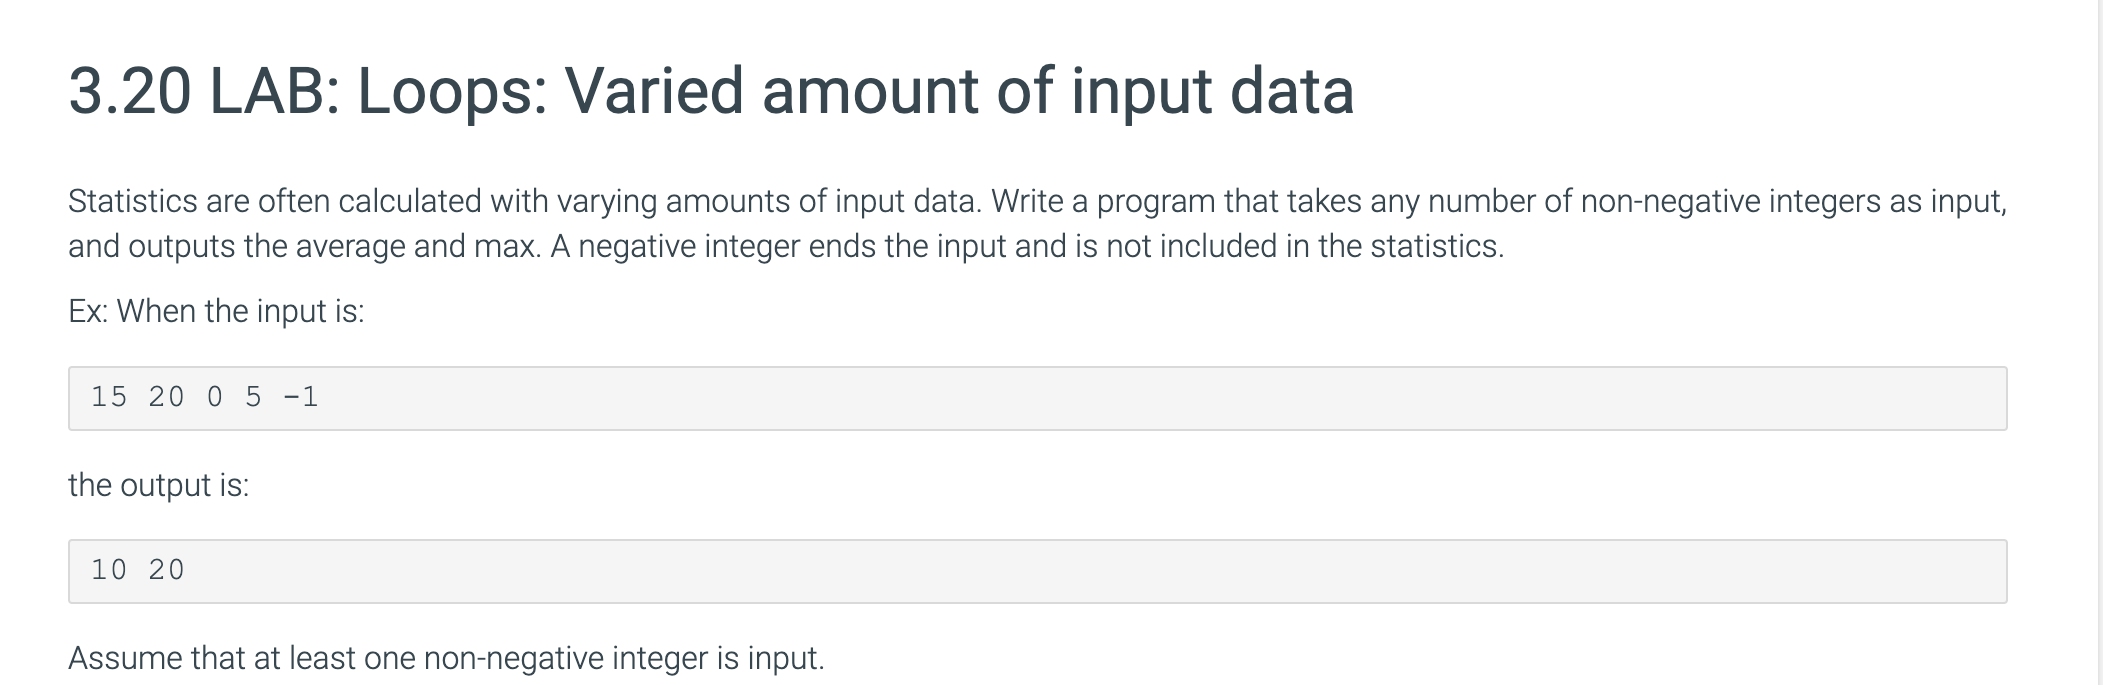Click the "3.20 LAB" section number in heading

[196, 91]
